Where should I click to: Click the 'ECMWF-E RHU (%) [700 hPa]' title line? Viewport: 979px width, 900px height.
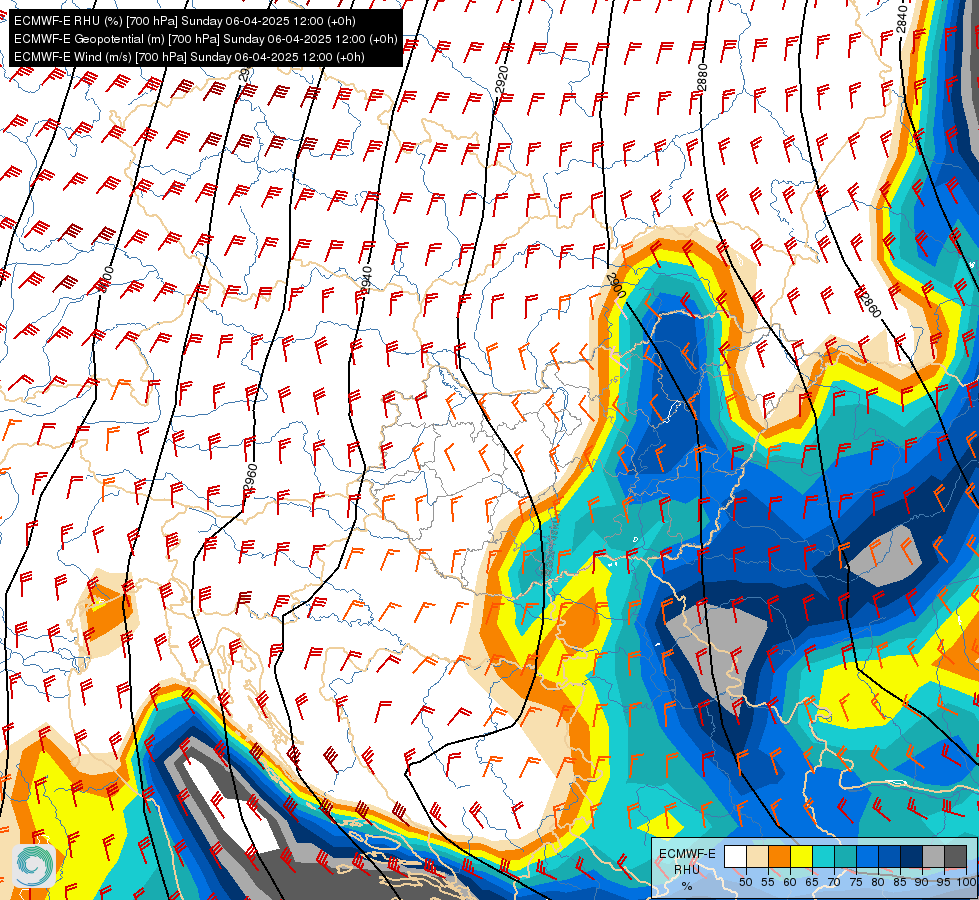[185, 21]
